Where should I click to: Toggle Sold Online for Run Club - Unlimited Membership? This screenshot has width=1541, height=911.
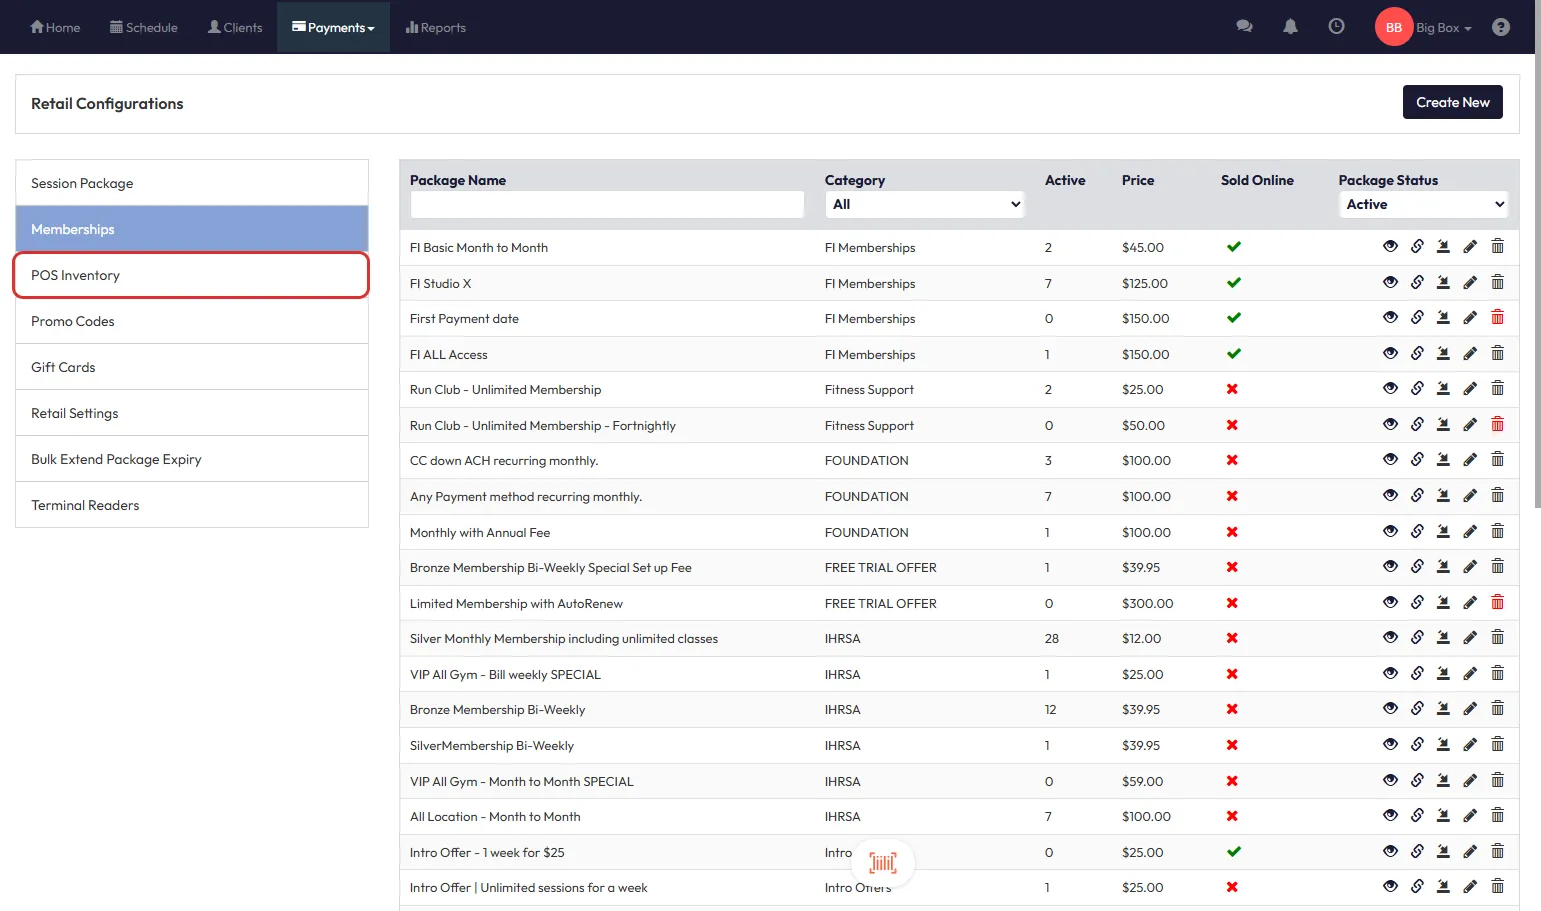[x=1232, y=390]
